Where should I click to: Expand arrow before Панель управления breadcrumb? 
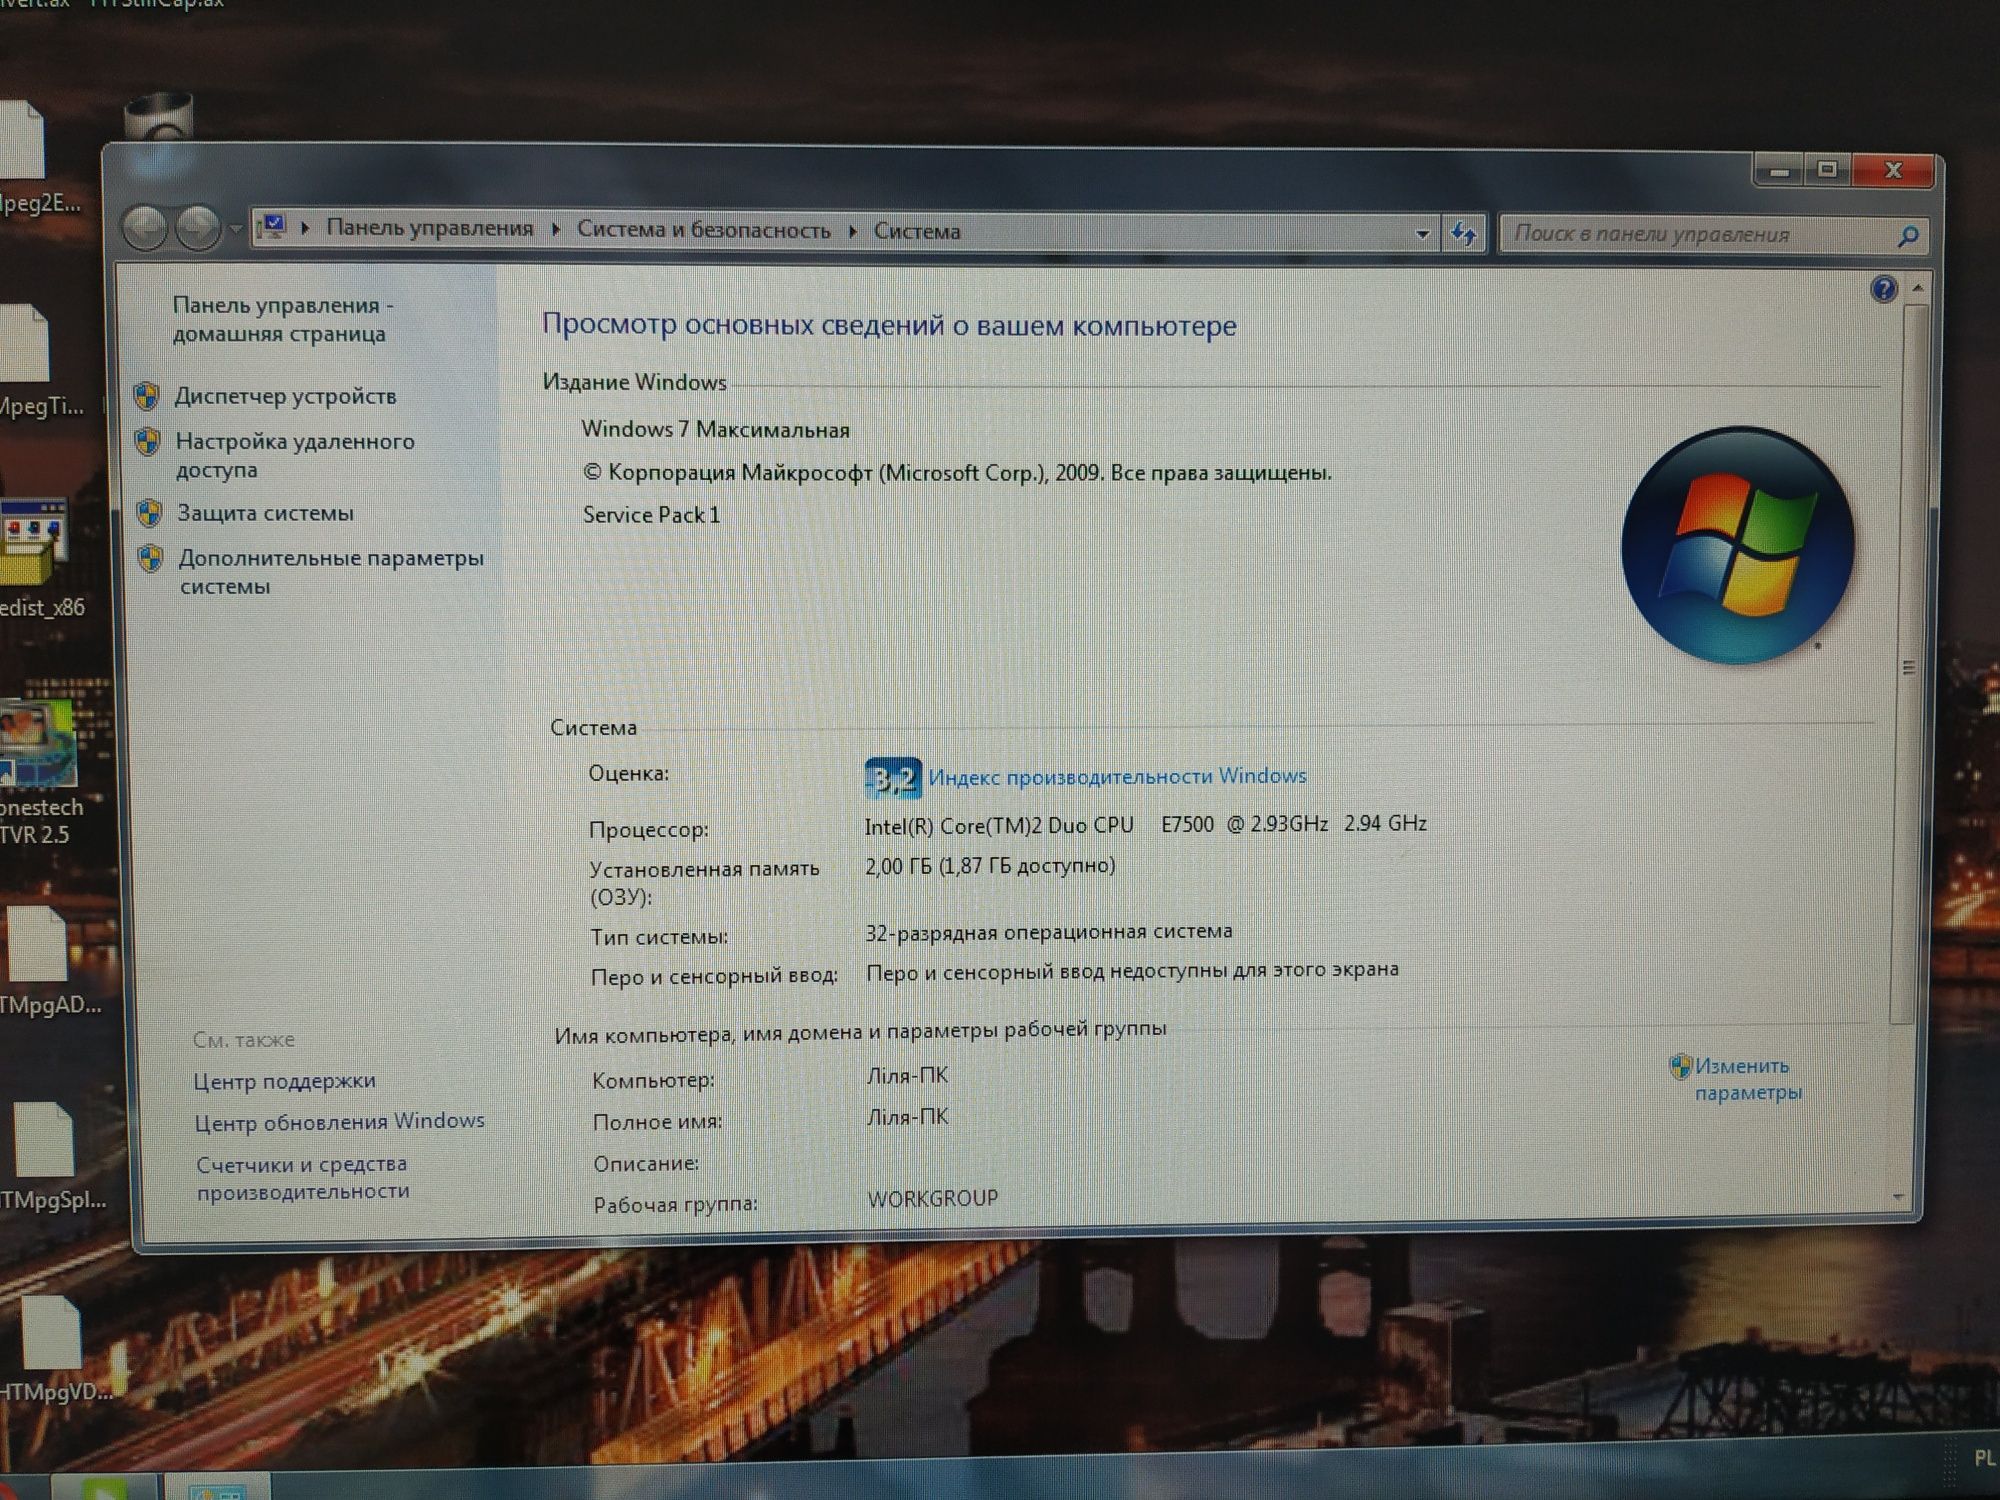point(305,228)
